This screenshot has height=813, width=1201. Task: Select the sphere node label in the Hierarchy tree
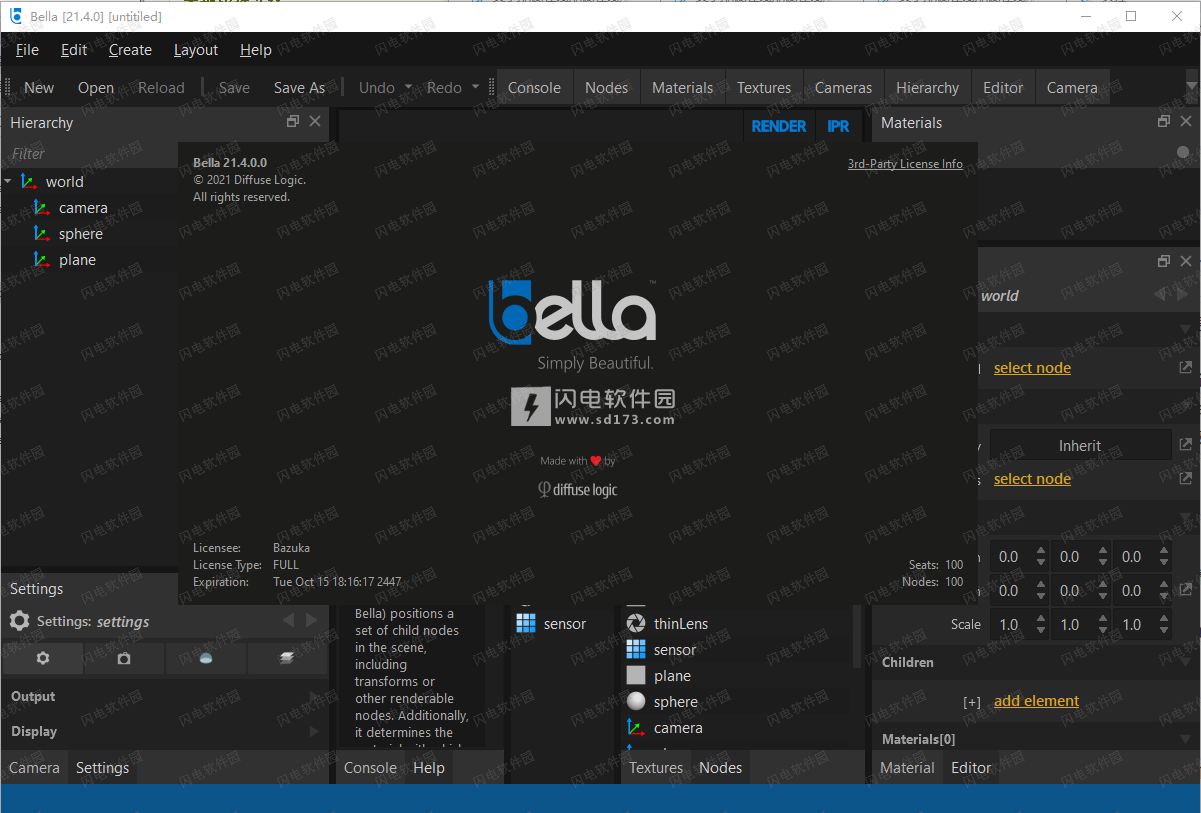coord(81,234)
